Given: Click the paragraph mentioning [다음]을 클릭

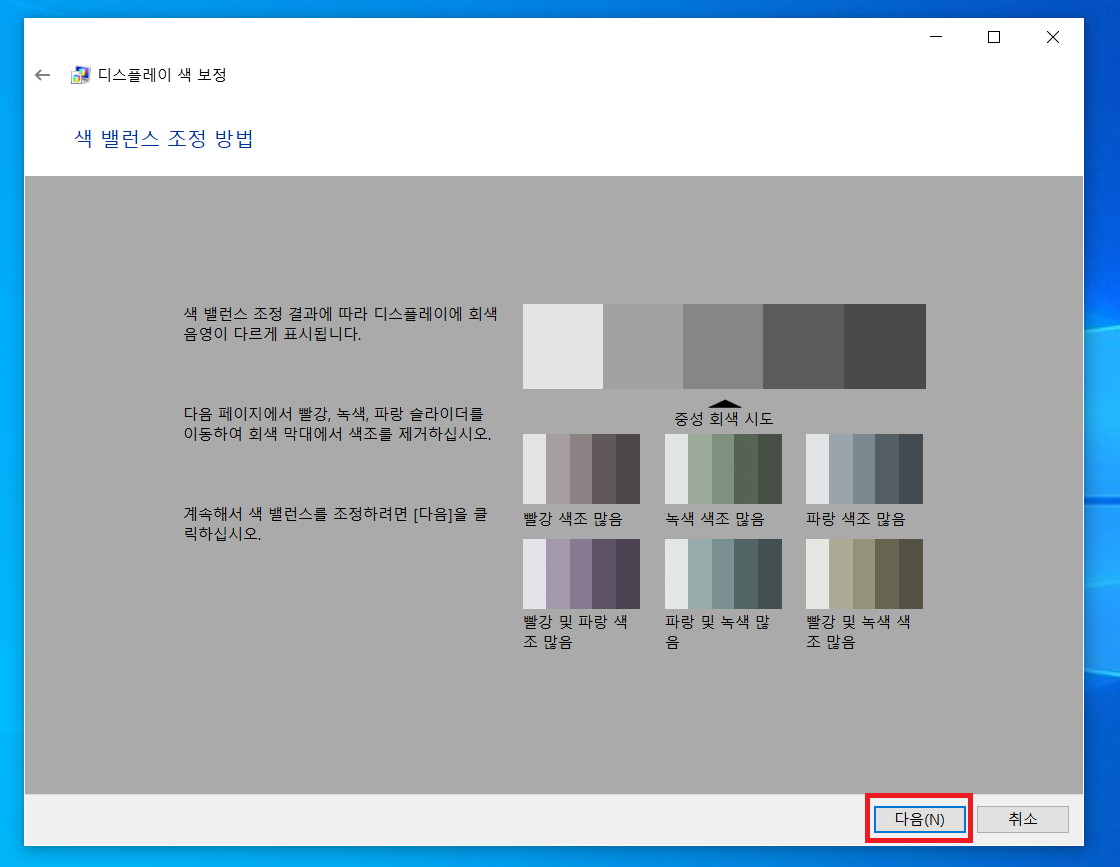Looking at the screenshot, I should (336, 523).
